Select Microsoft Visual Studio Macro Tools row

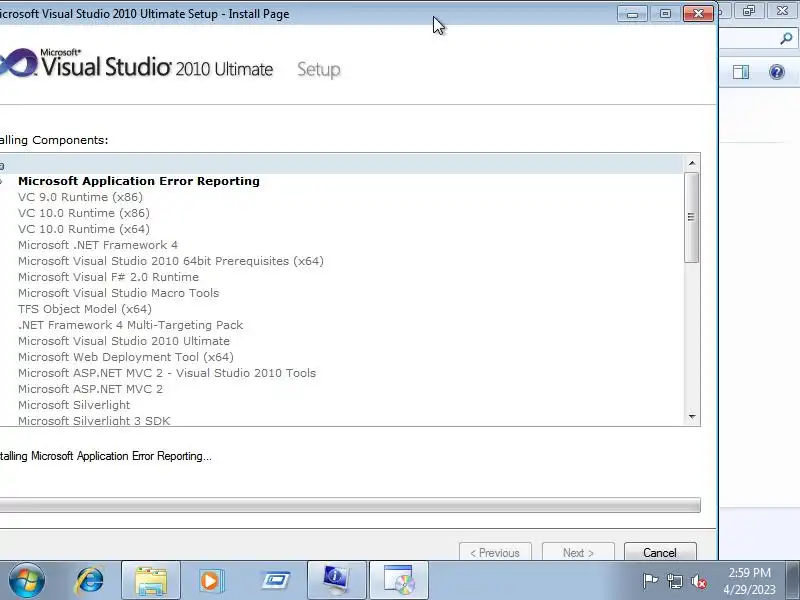tap(119, 293)
